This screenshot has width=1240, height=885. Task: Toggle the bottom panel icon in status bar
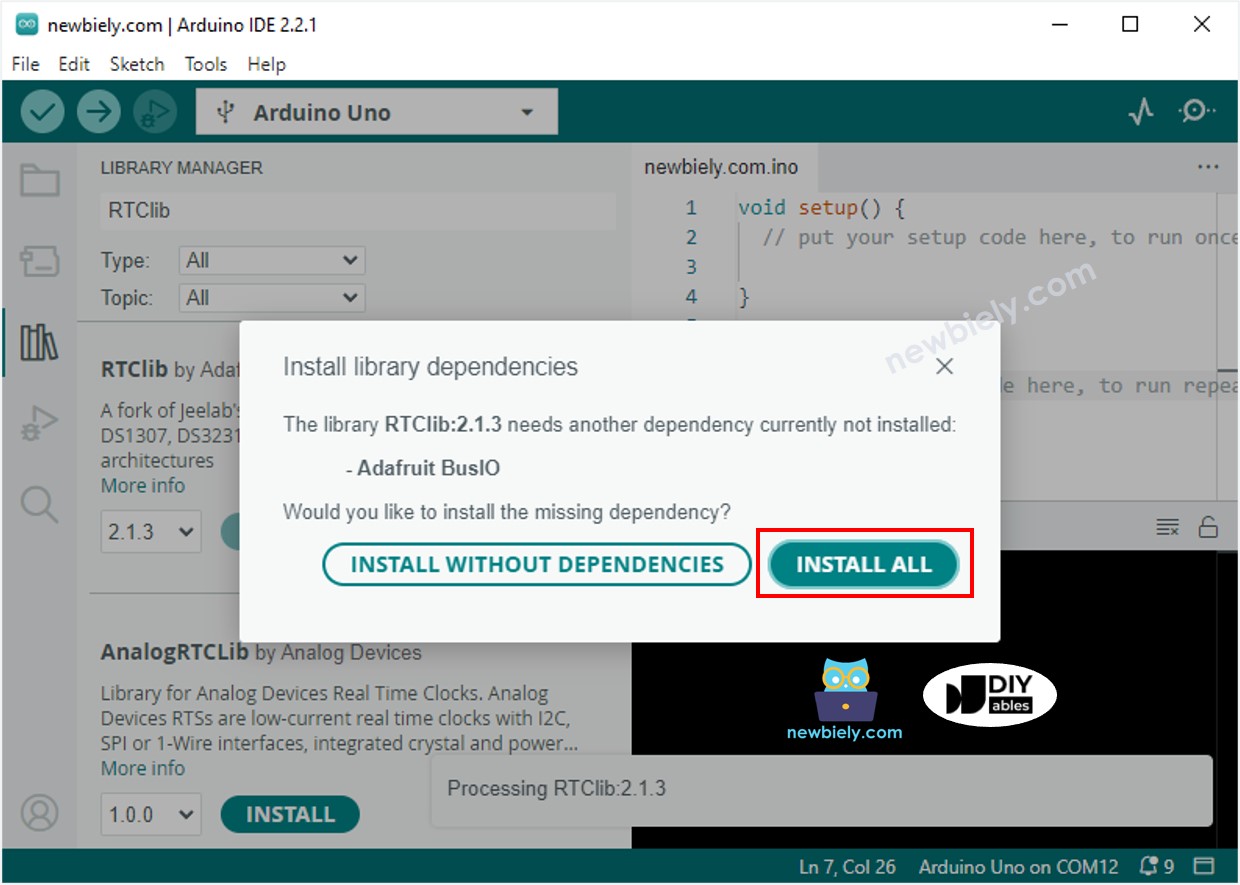click(1204, 866)
